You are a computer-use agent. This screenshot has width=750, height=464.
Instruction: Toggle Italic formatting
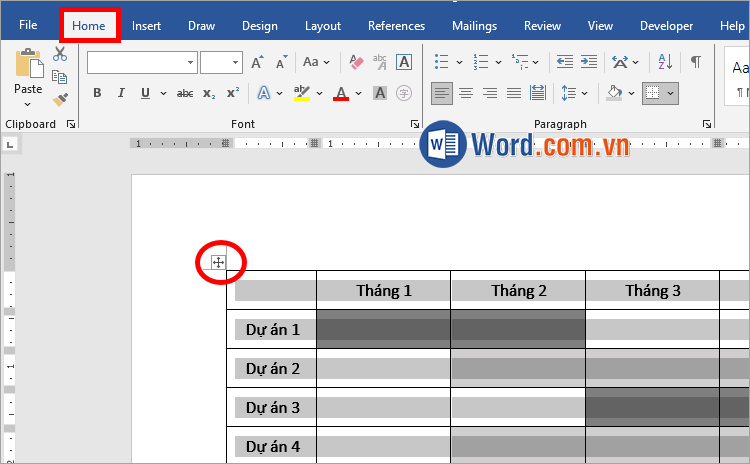point(121,93)
